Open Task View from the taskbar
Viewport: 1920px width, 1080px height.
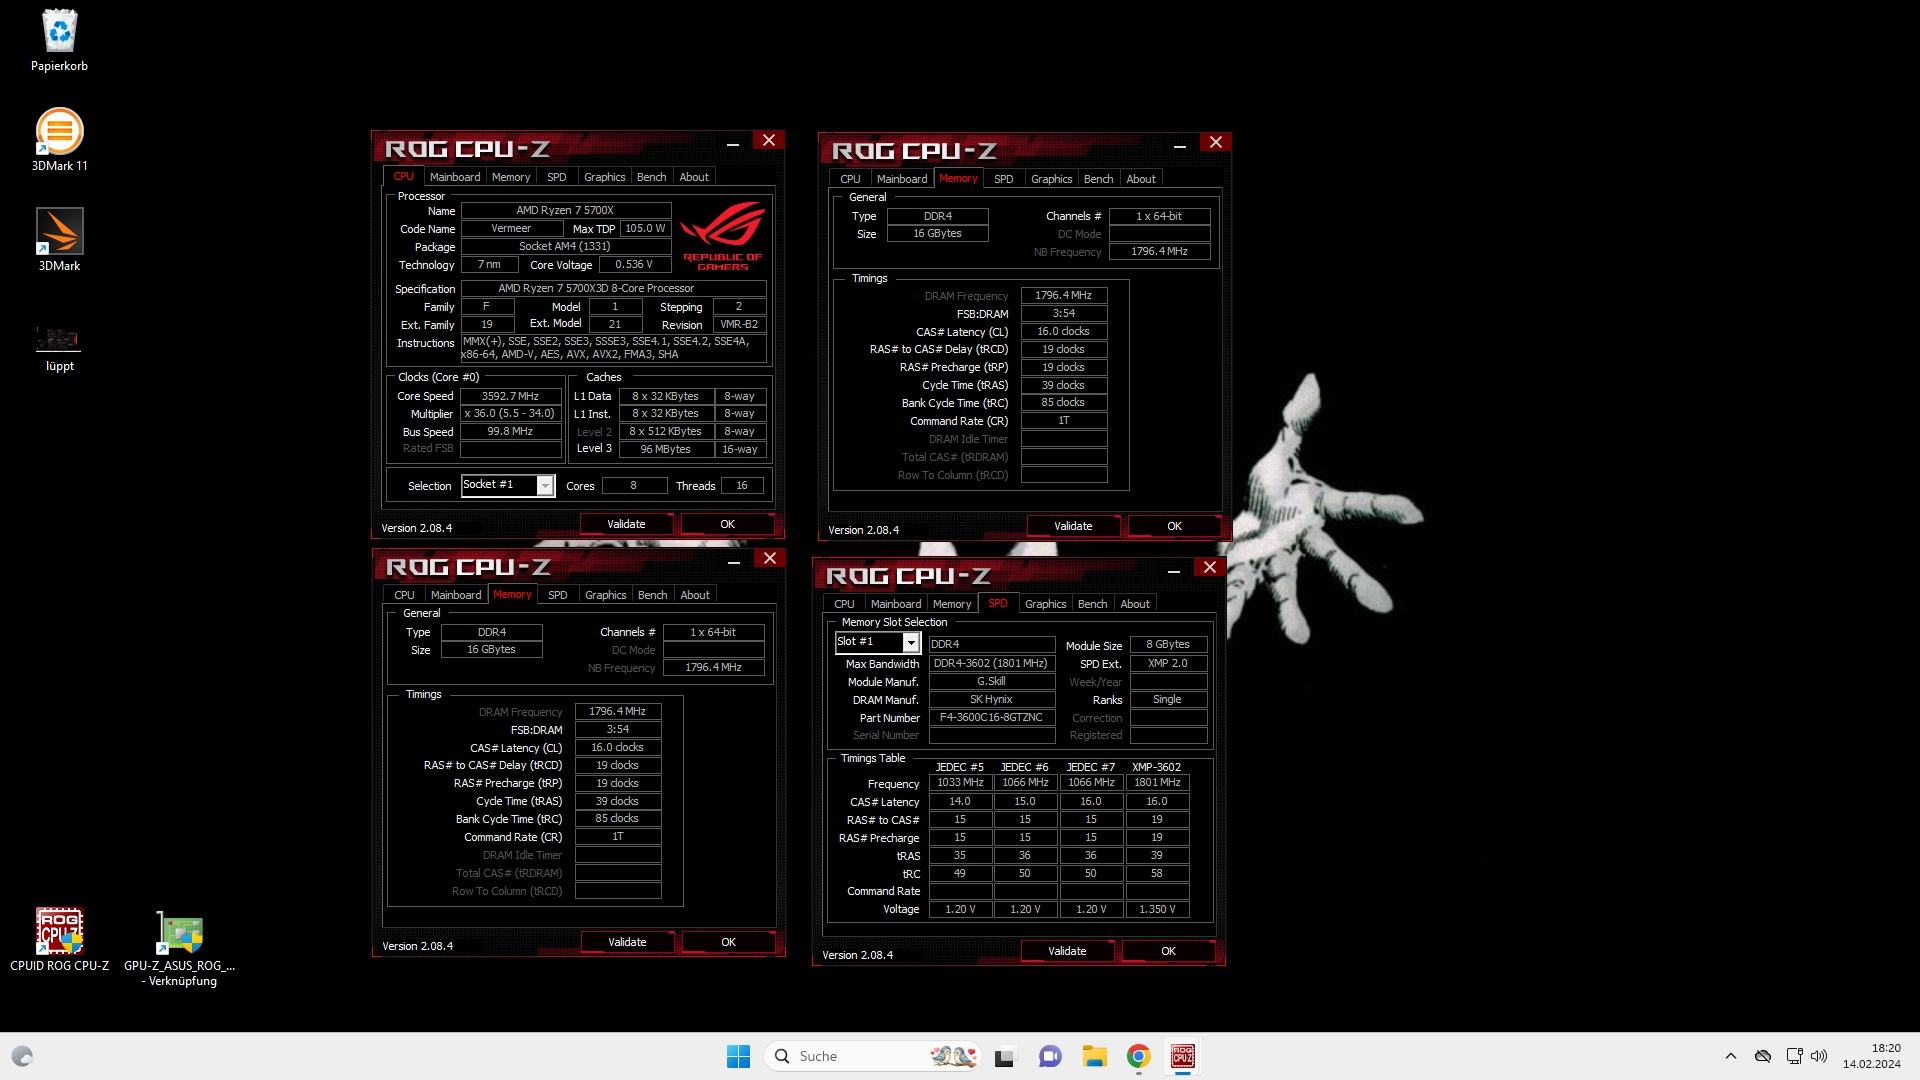coord(1005,1056)
